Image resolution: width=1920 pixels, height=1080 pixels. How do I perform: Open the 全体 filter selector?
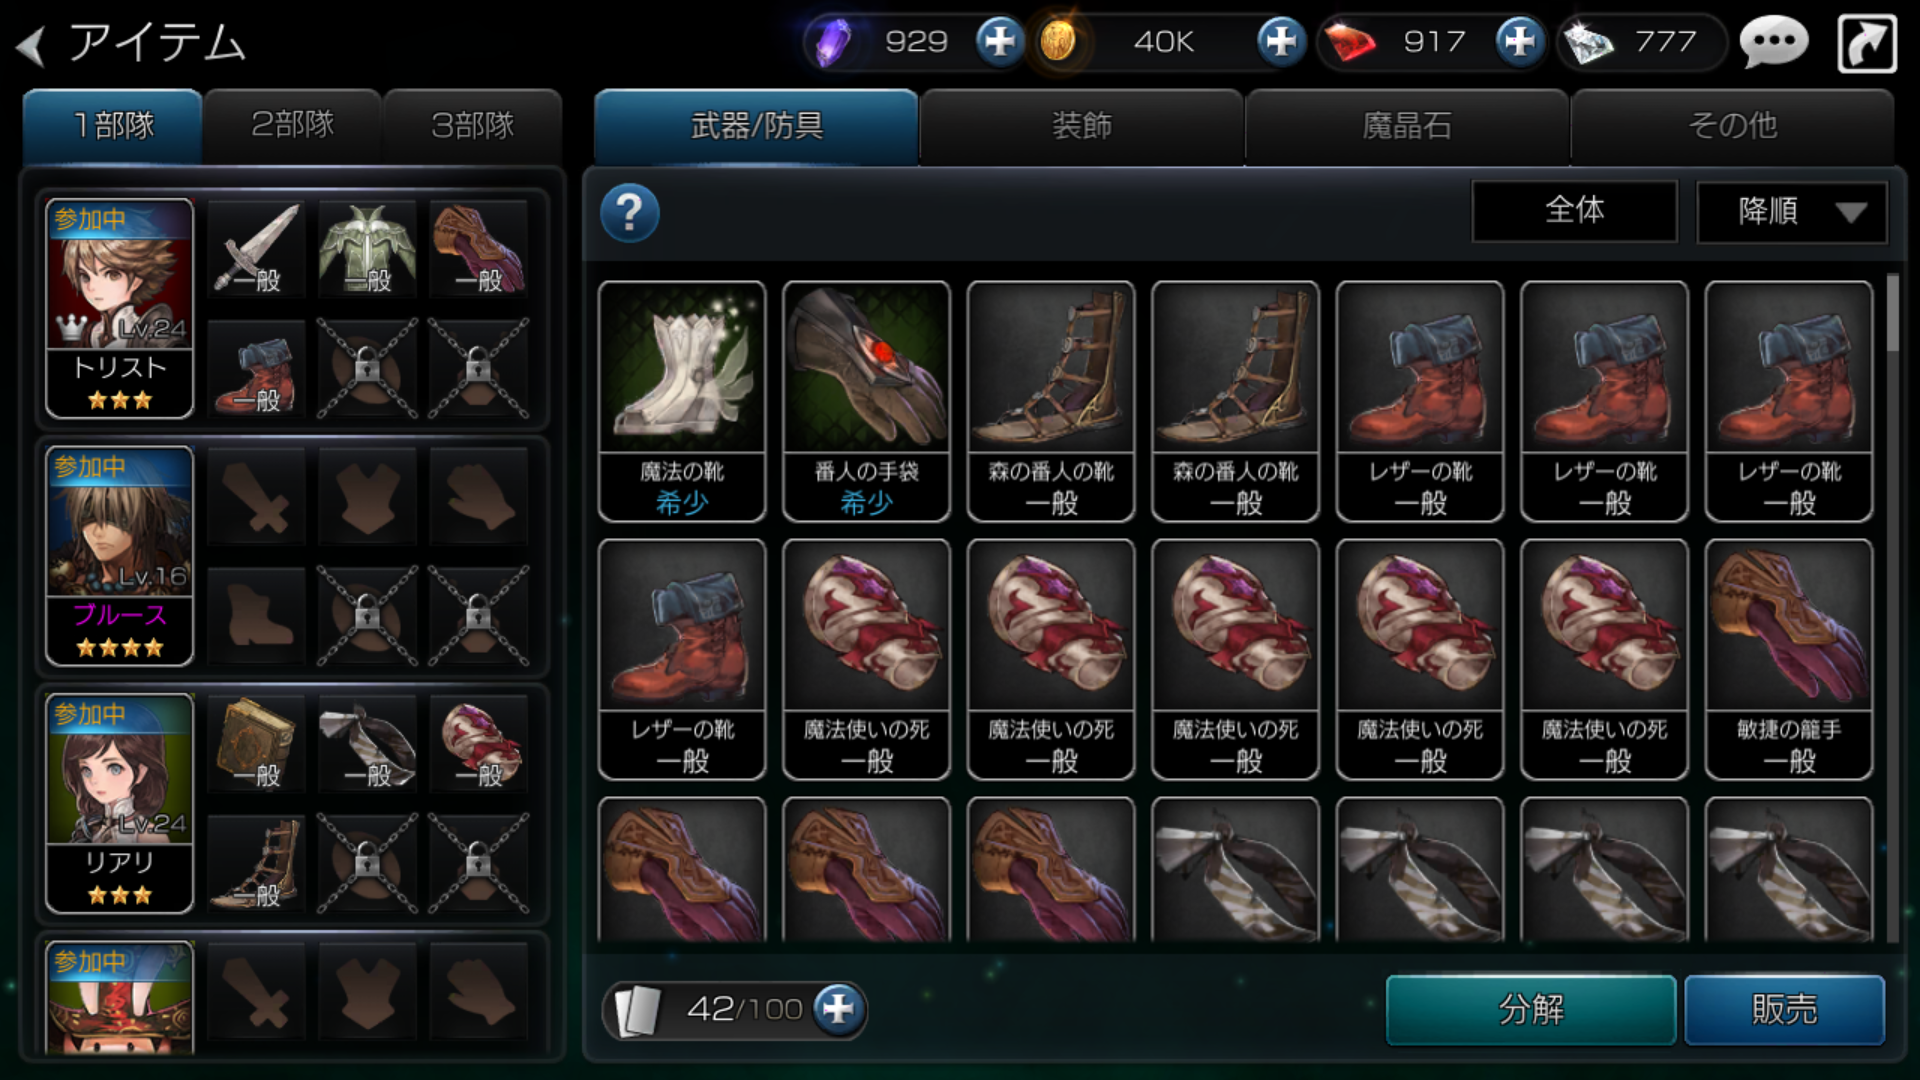[x=1574, y=210]
